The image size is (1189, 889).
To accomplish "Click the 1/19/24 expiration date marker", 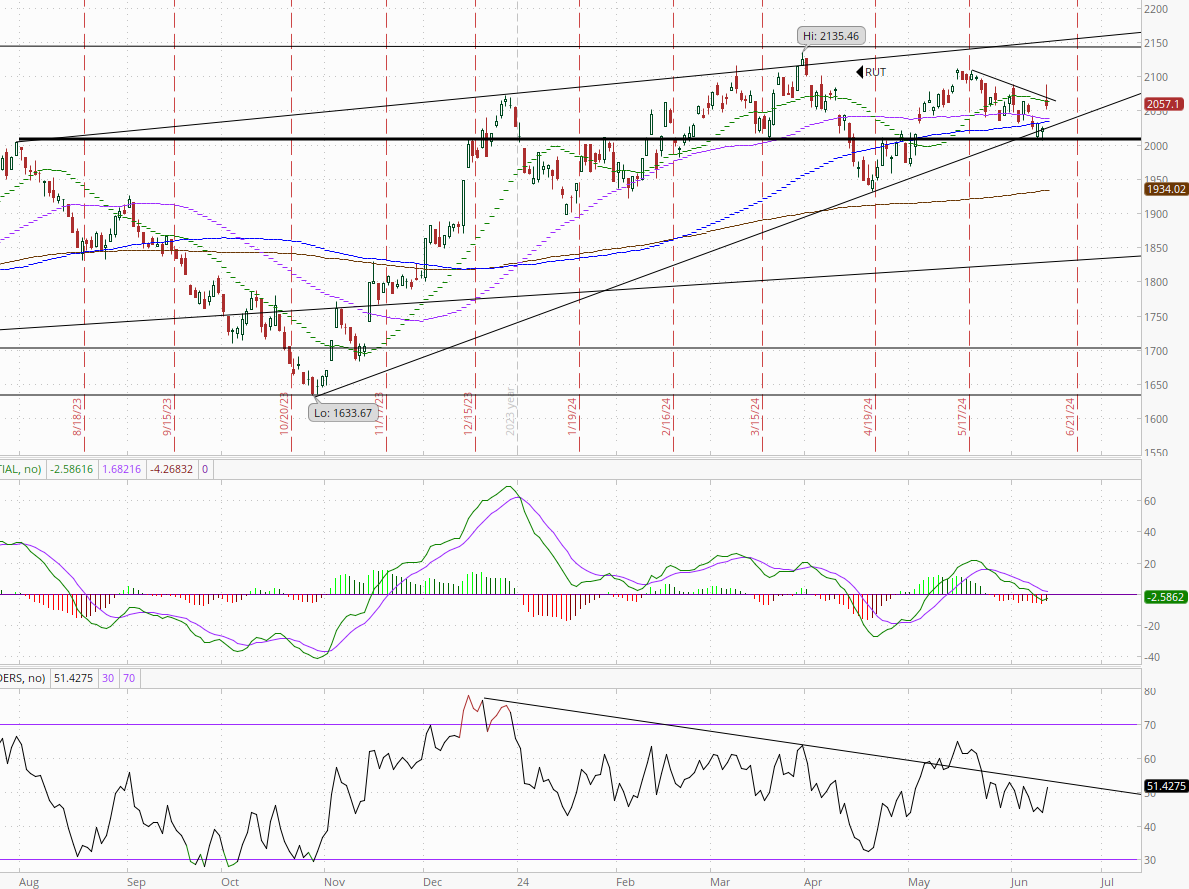I will [573, 416].
